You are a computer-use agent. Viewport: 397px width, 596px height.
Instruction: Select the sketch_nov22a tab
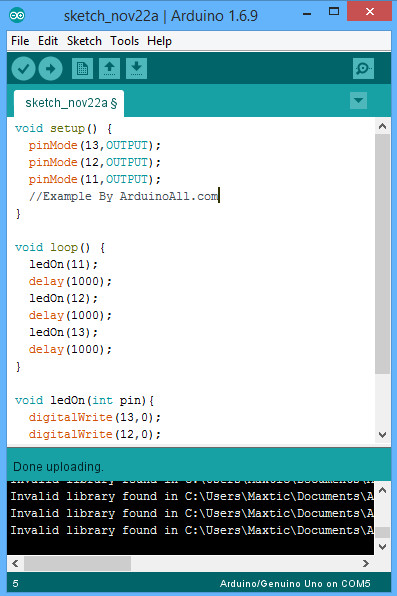tap(69, 103)
